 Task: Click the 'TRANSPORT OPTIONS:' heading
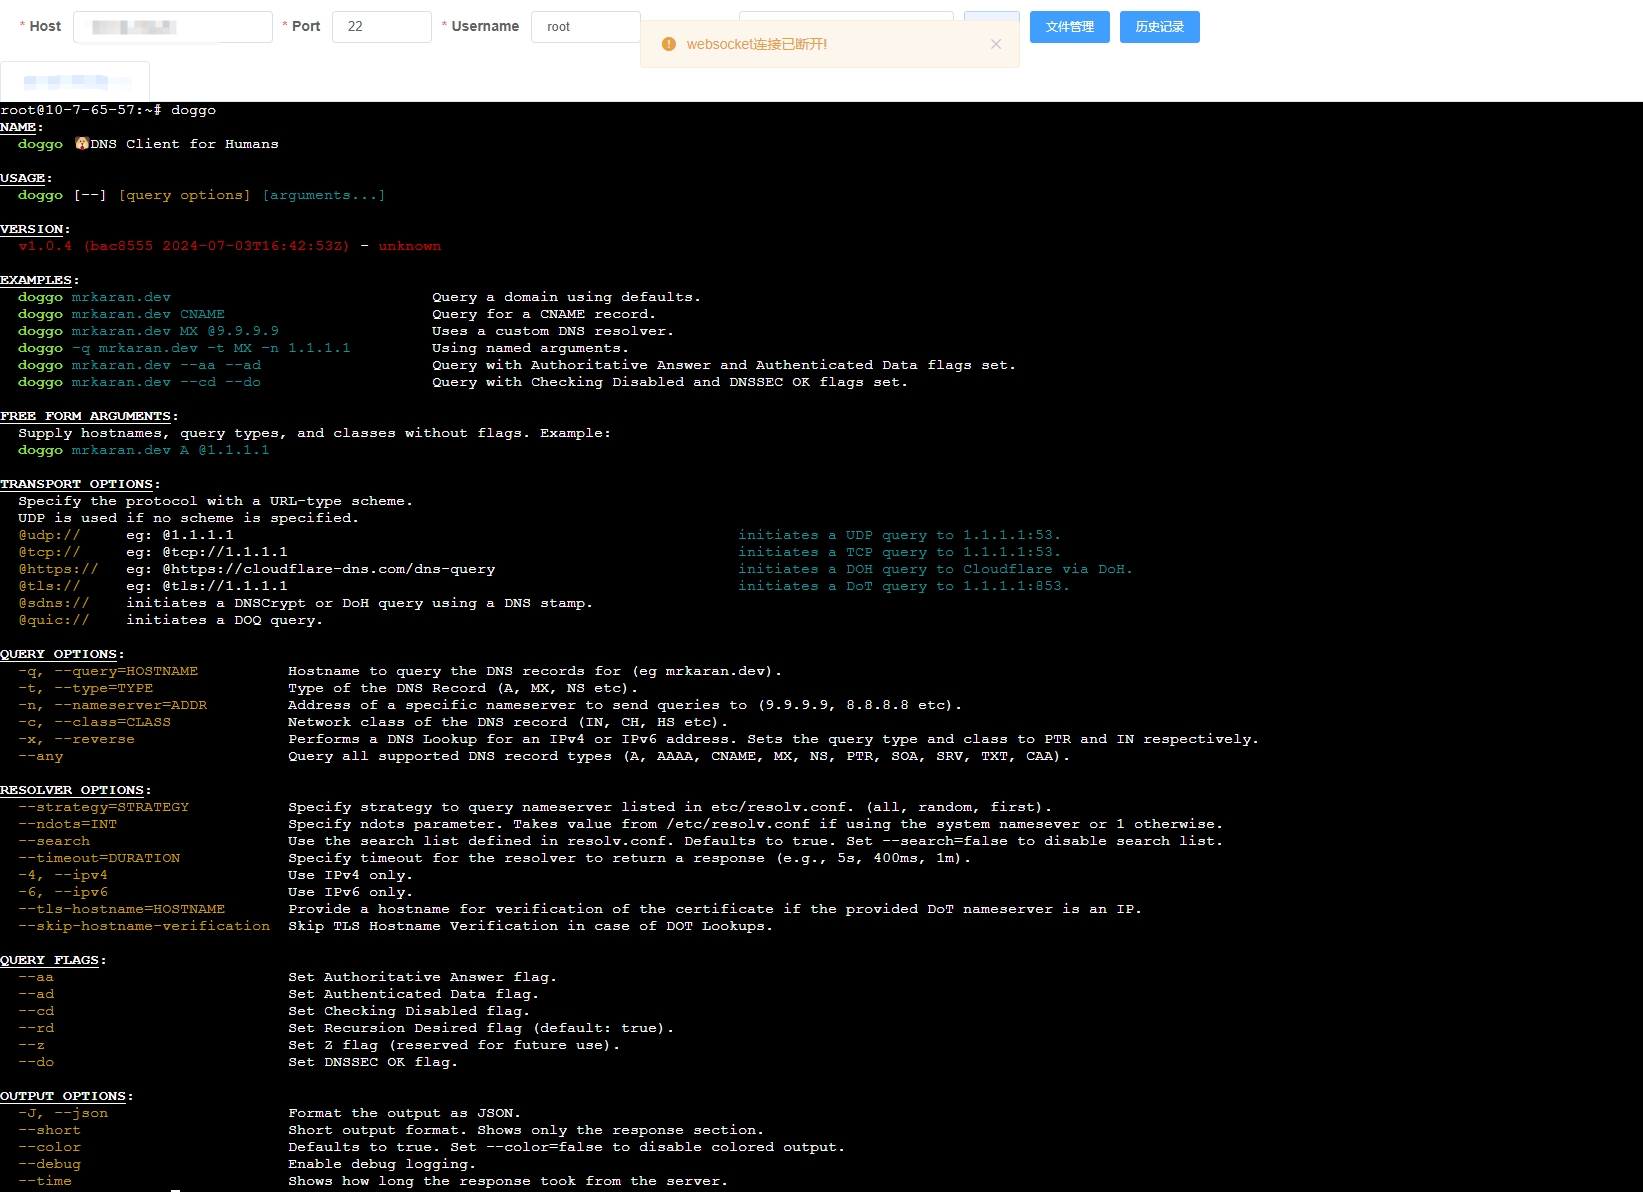point(80,484)
